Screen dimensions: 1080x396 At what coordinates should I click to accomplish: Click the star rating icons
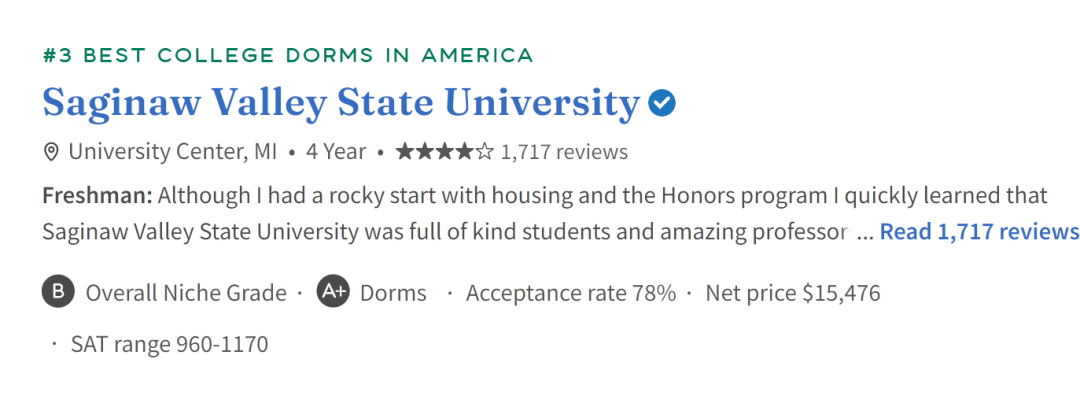pos(445,152)
